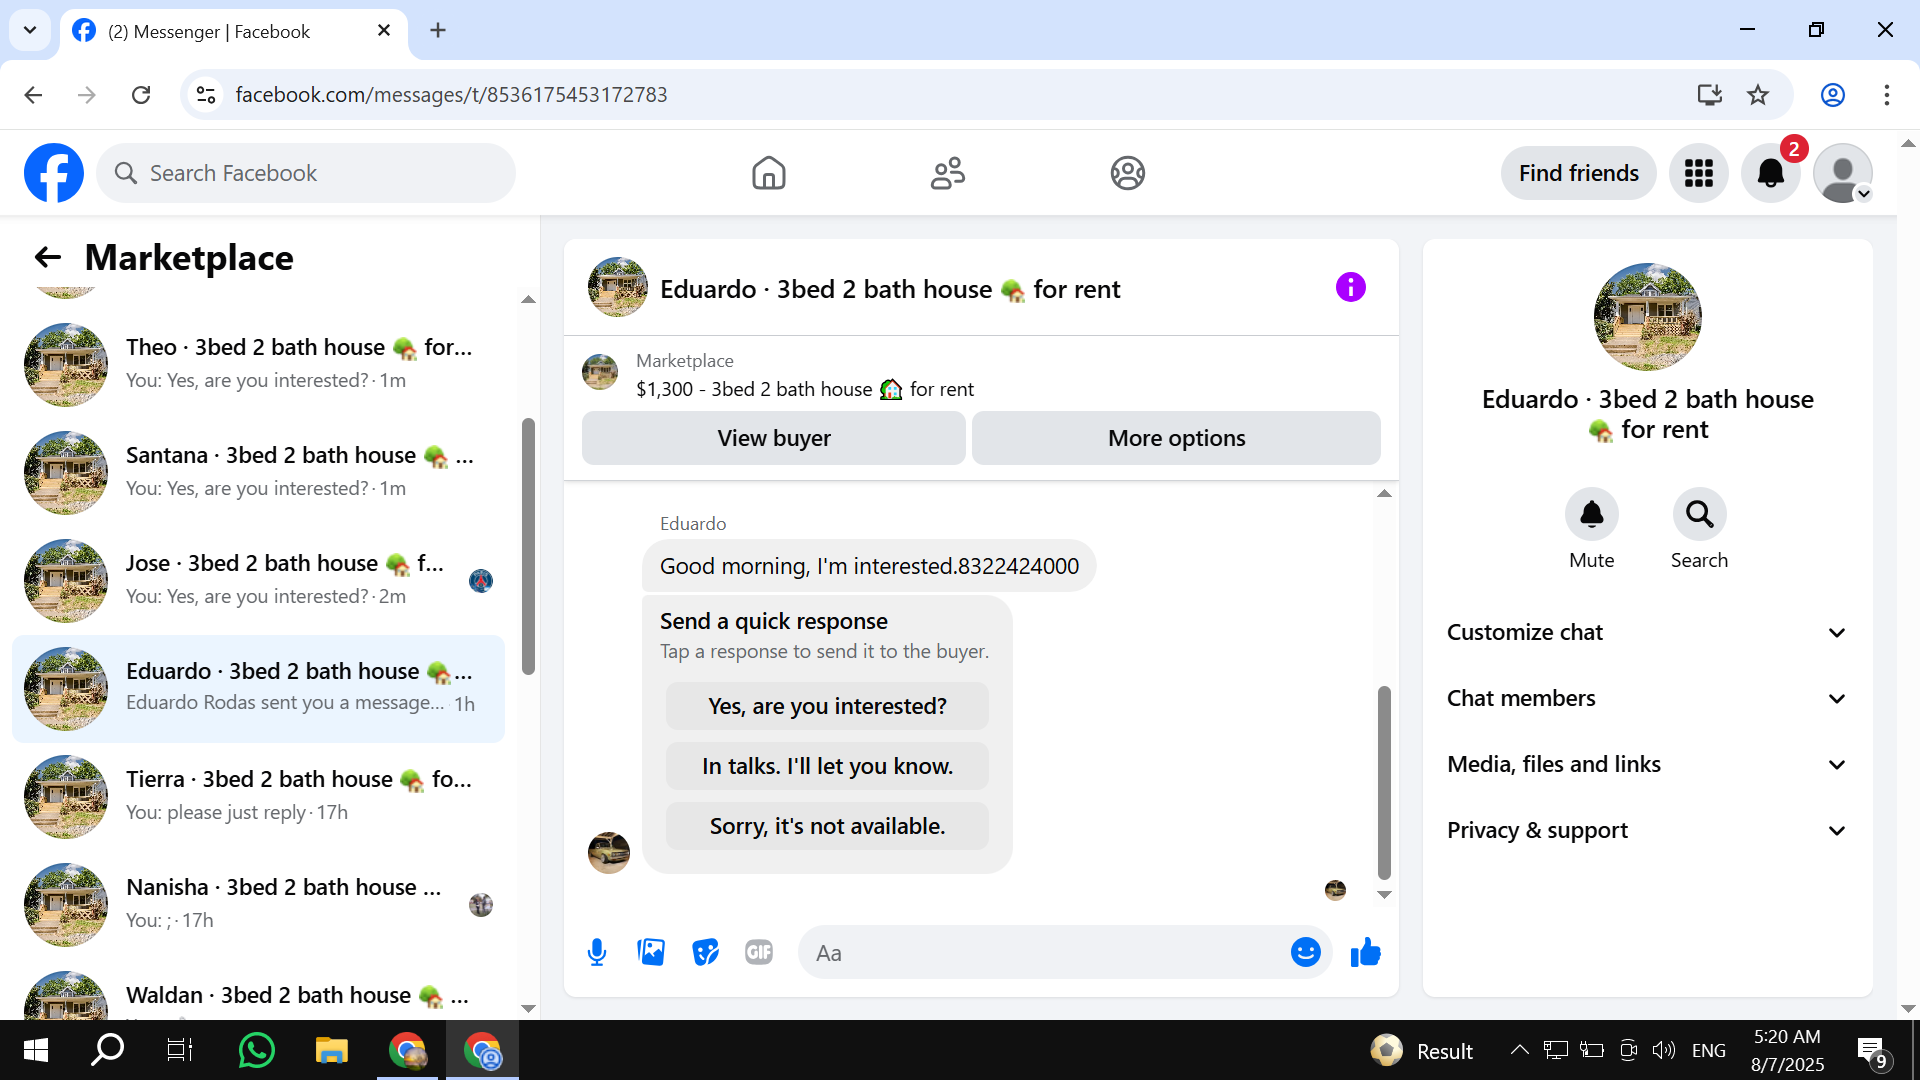Go back from Marketplace list
This screenshot has width=1920, height=1080.
[48, 258]
